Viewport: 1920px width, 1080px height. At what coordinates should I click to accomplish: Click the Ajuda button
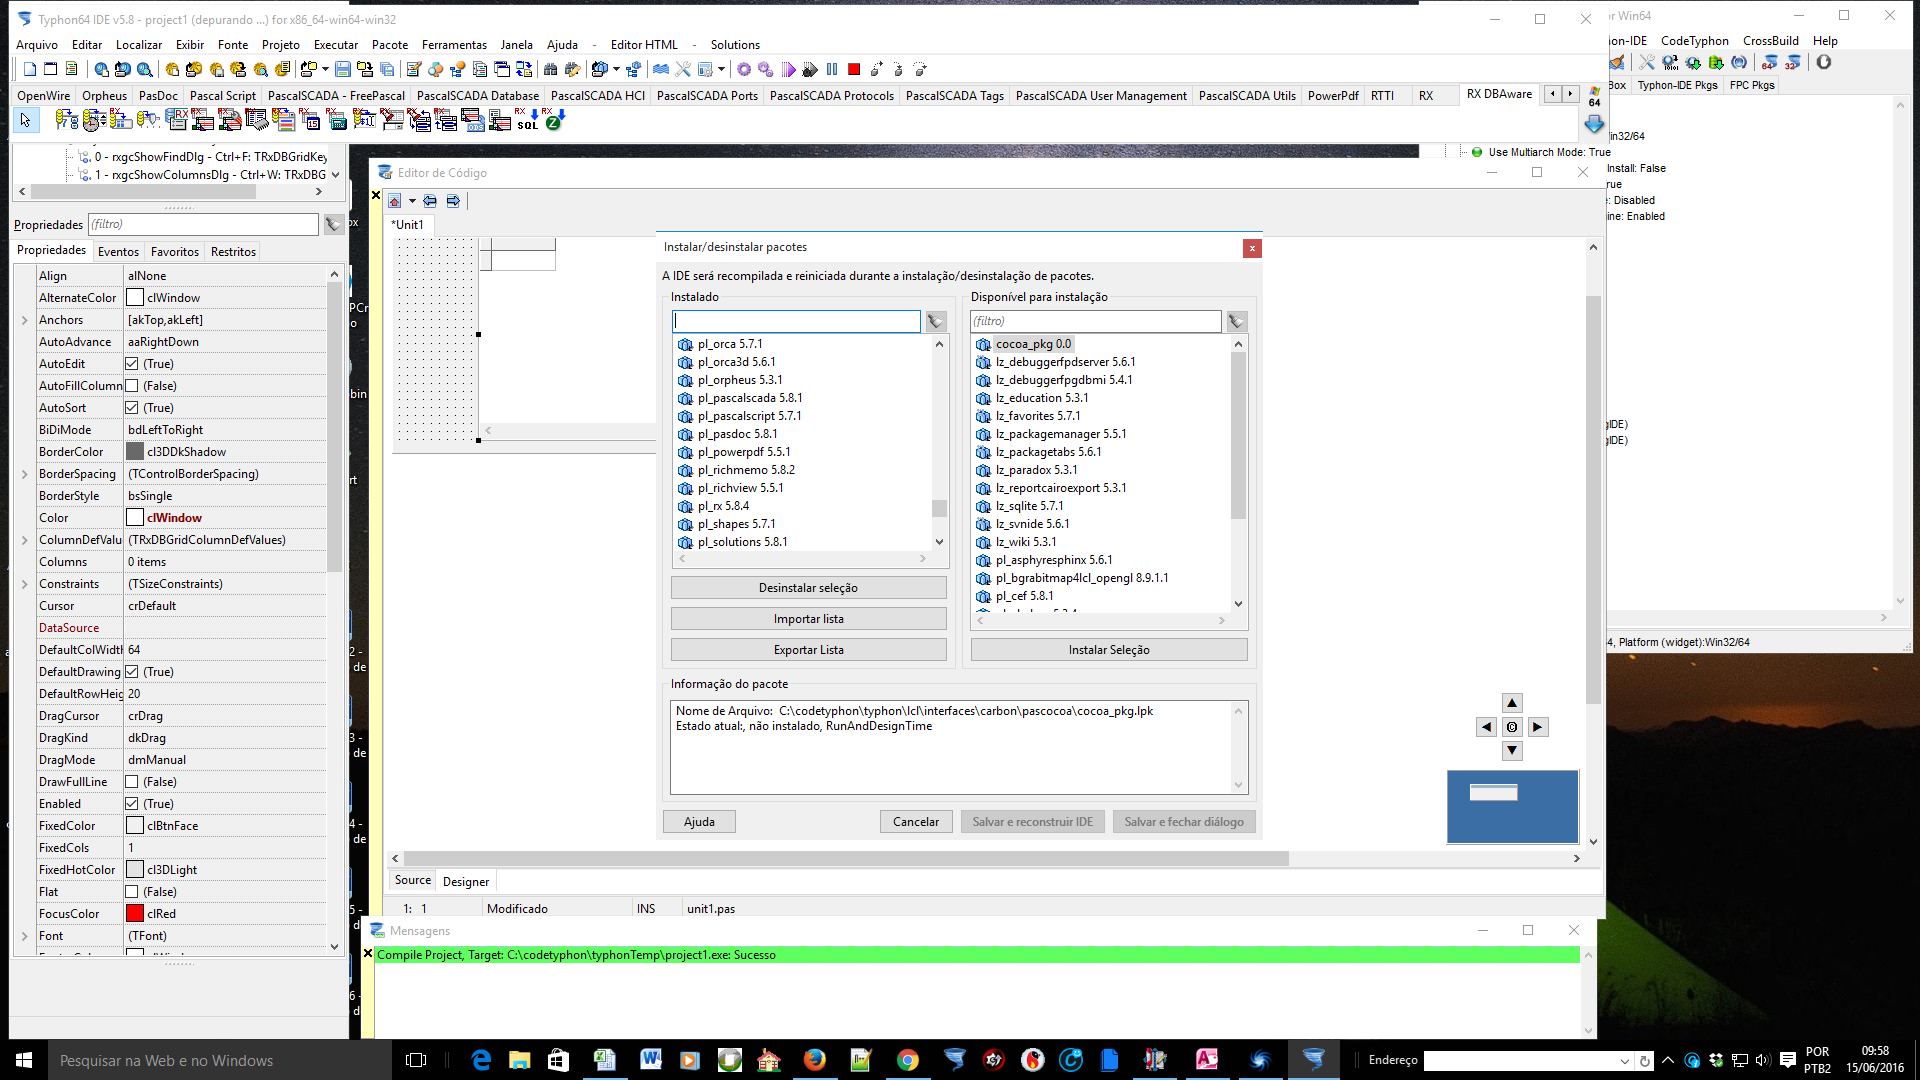[699, 822]
